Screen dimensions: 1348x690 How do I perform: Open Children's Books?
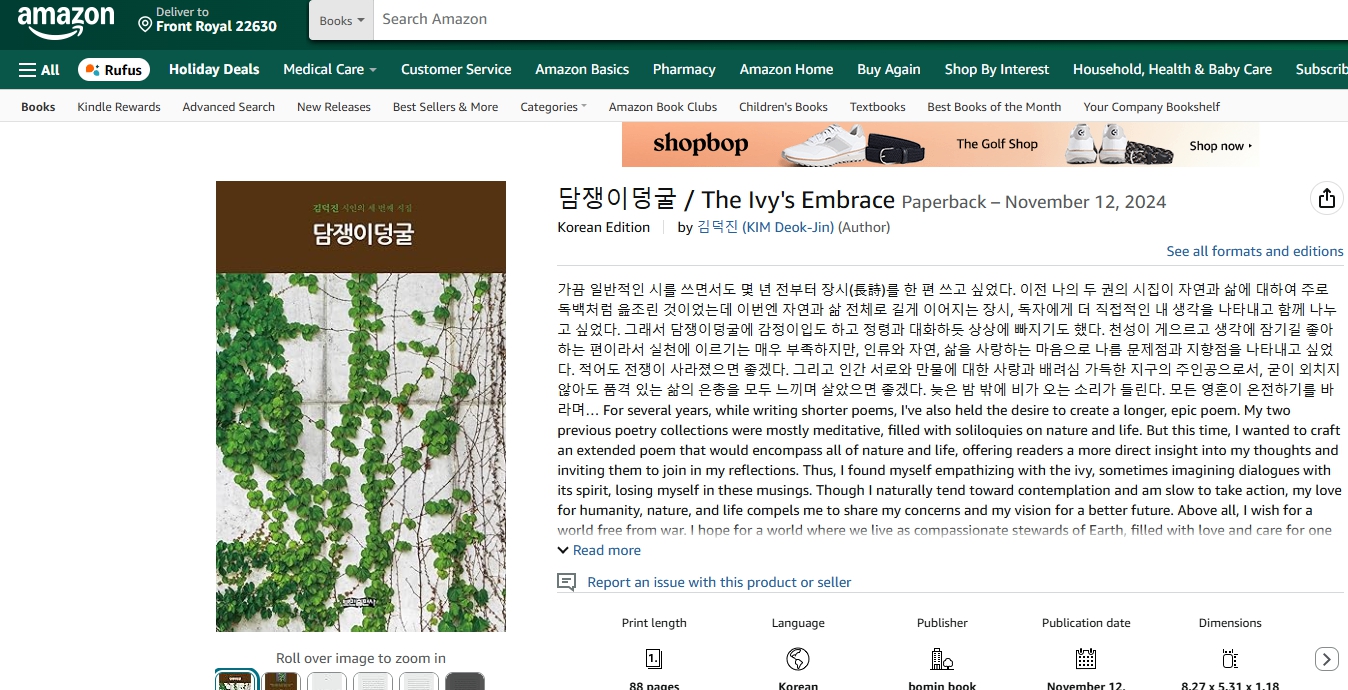click(783, 107)
